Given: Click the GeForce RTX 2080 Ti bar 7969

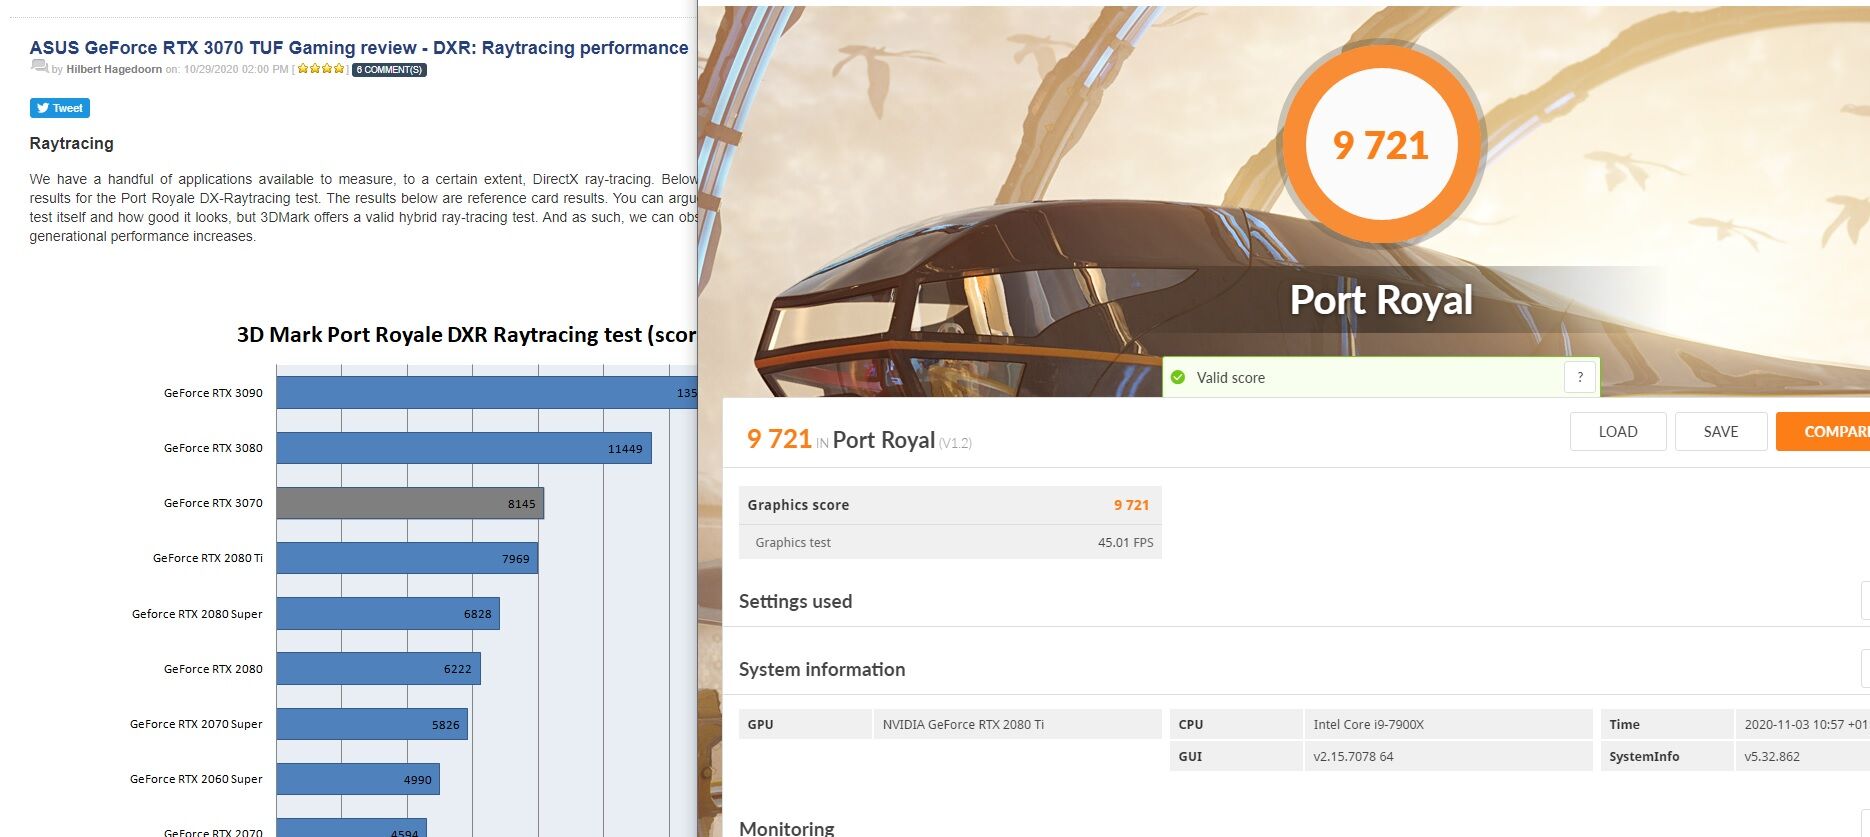Looking at the screenshot, I should (x=407, y=558).
